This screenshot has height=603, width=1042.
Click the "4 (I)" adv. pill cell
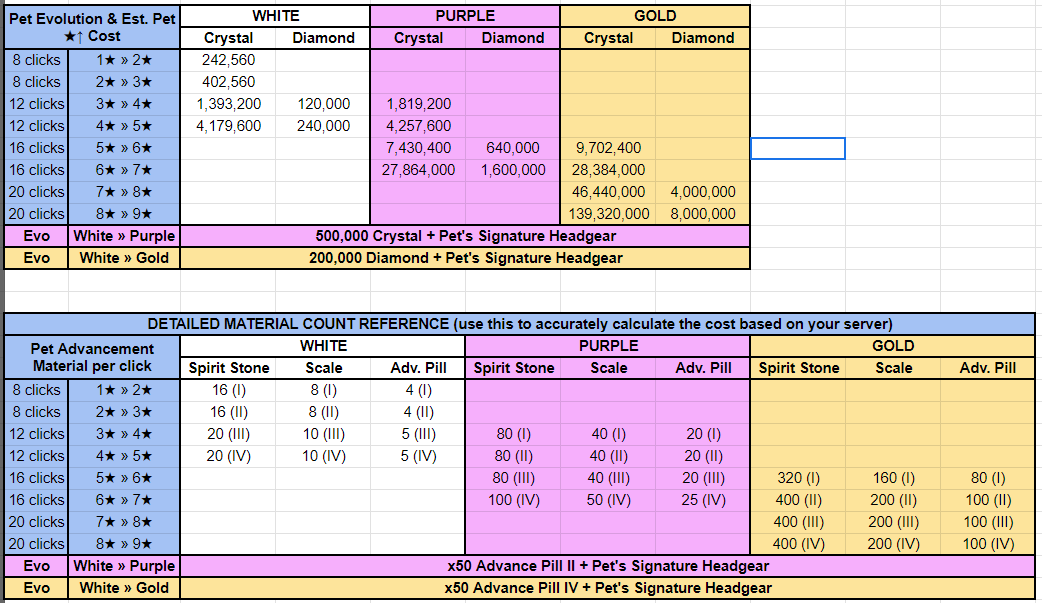coord(418,390)
